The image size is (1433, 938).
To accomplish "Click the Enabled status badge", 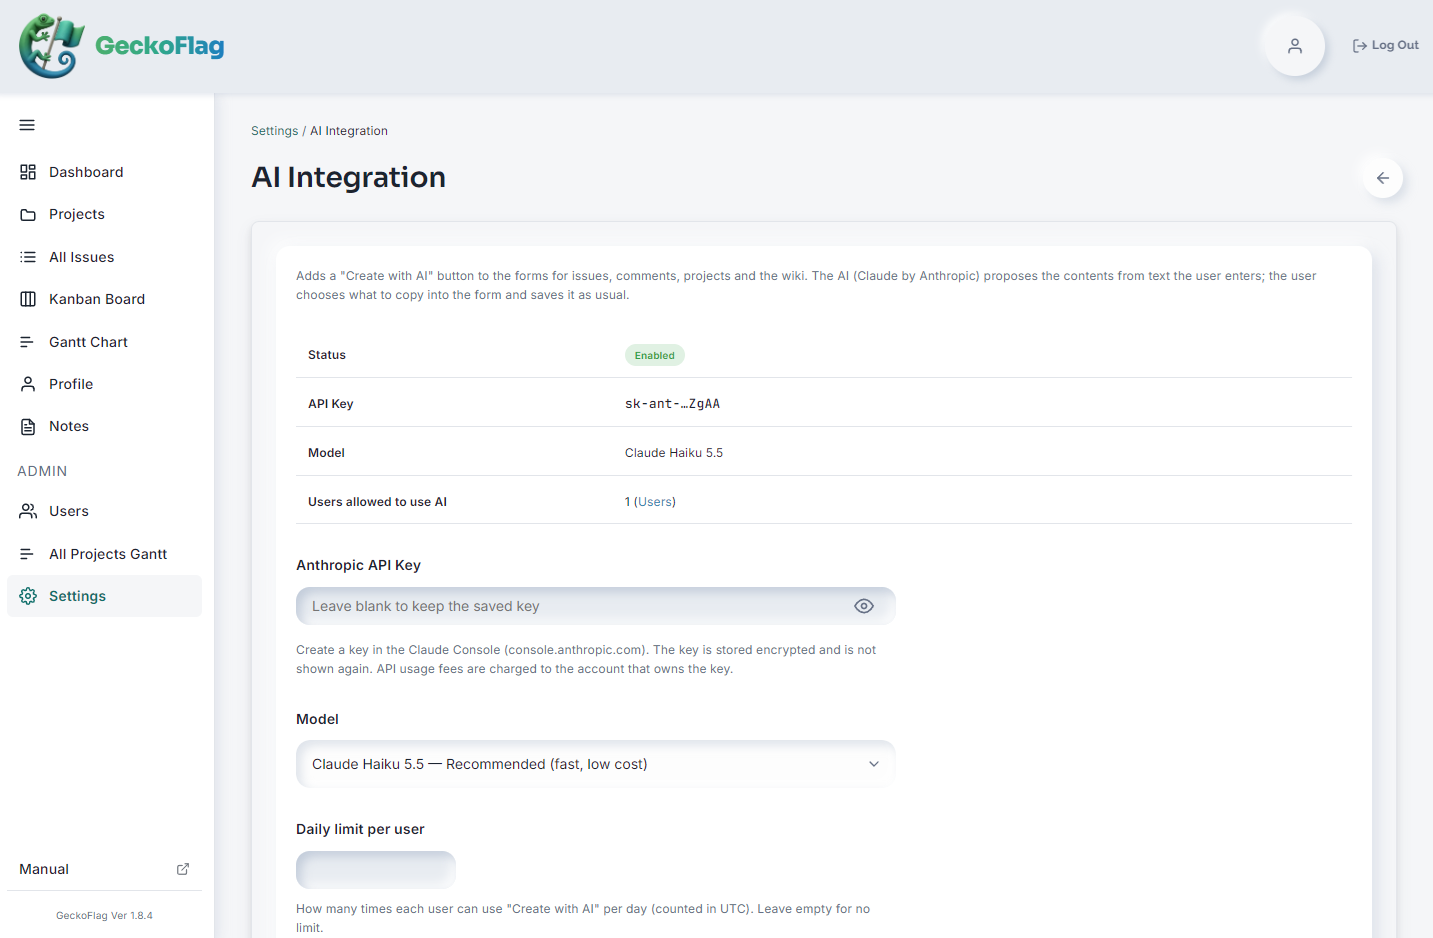I will click(655, 355).
